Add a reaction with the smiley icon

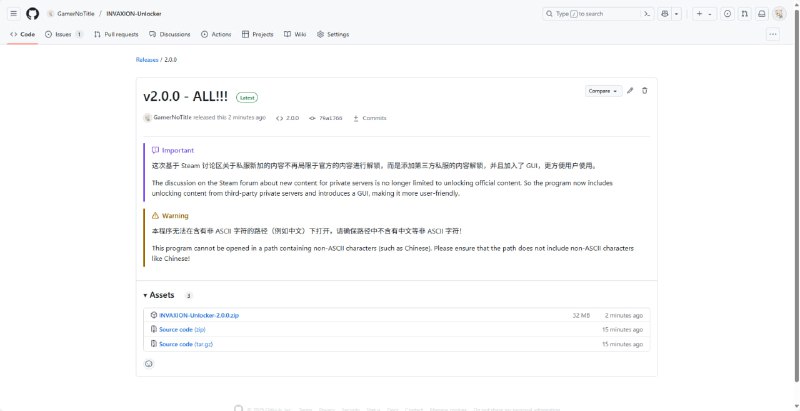(x=149, y=363)
